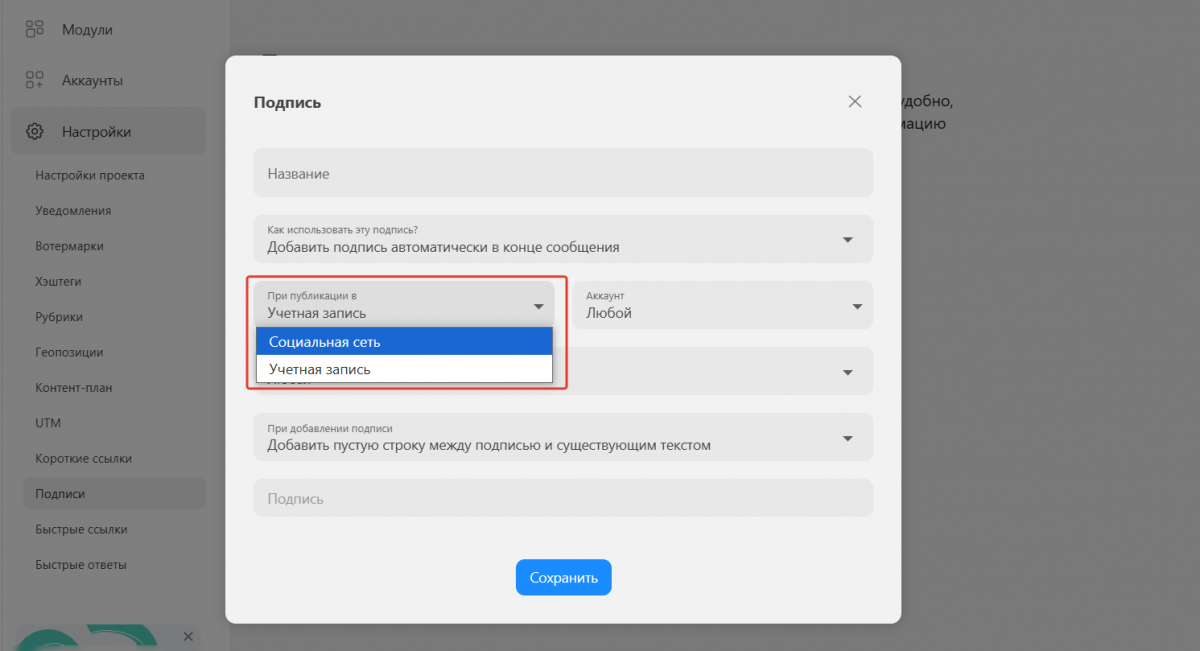Choose 'Социальная сеть' from the list

pos(404,342)
